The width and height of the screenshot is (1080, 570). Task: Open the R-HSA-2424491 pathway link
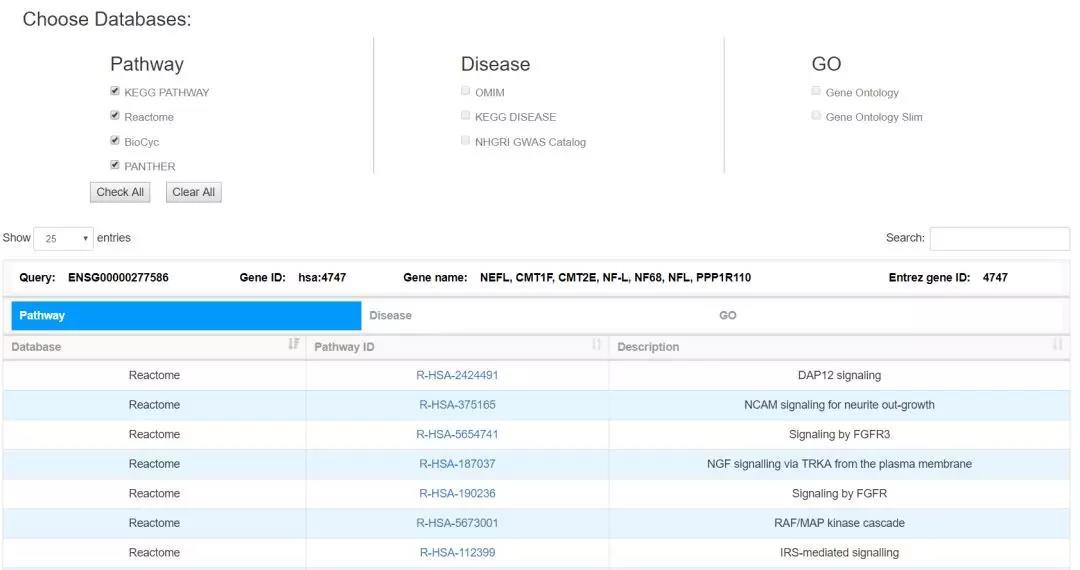pos(457,375)
